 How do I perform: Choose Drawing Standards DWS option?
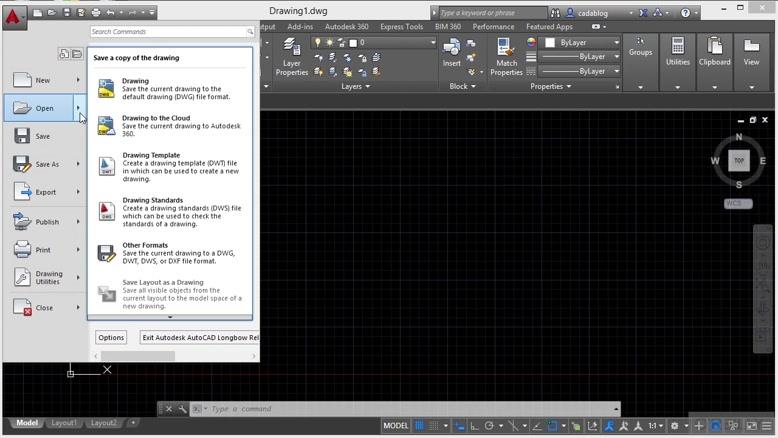(x=170, y=212)
